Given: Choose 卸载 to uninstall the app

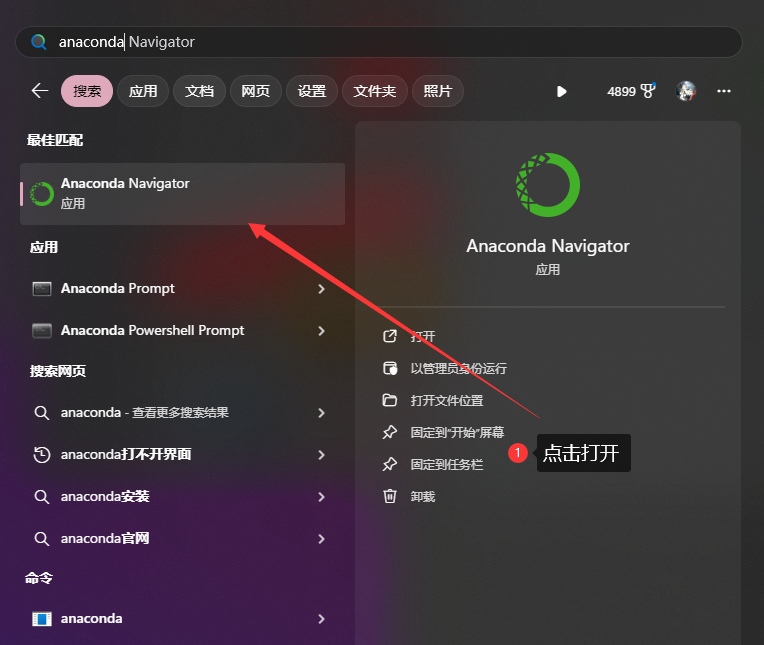Looking at the screenshot, I should (x=422, y=496).
